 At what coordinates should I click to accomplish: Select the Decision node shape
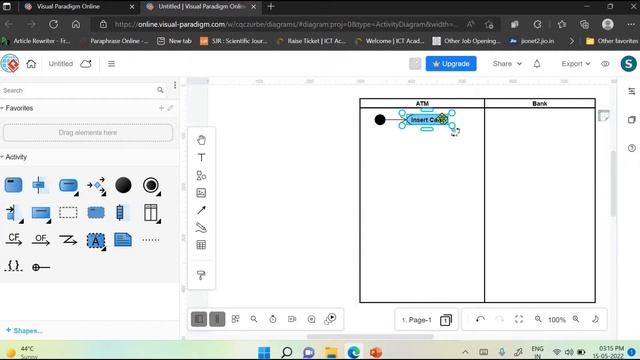click(x=96, y=185)
